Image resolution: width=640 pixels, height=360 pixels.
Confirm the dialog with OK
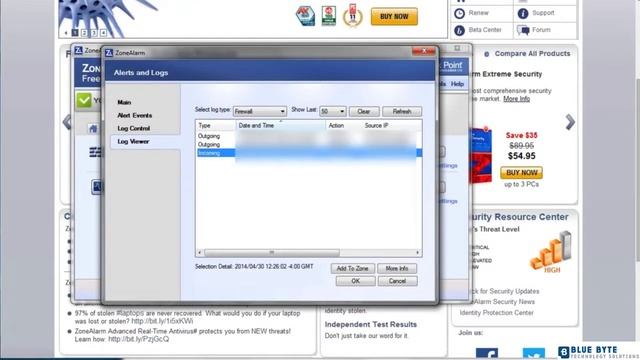(x=356, y=281)
